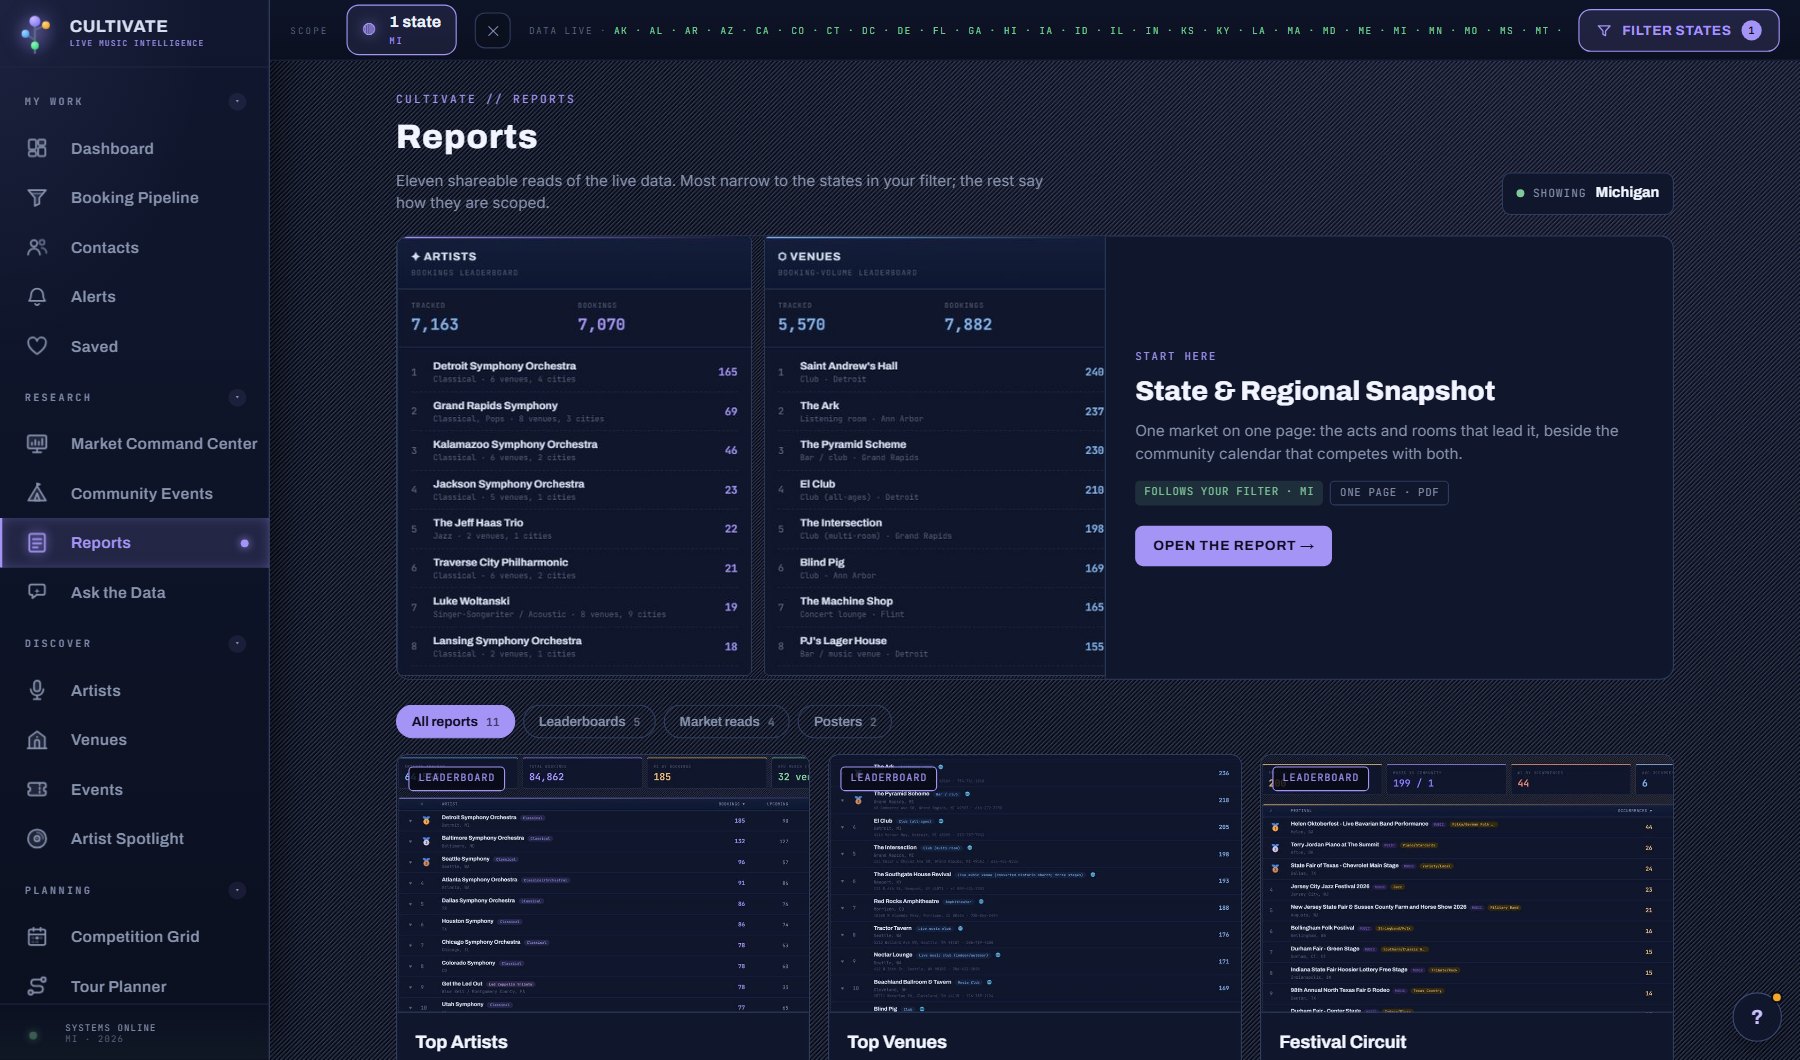Clear the state scope with the X
Screen dimensions: 1800x1060
coord(492,31)
